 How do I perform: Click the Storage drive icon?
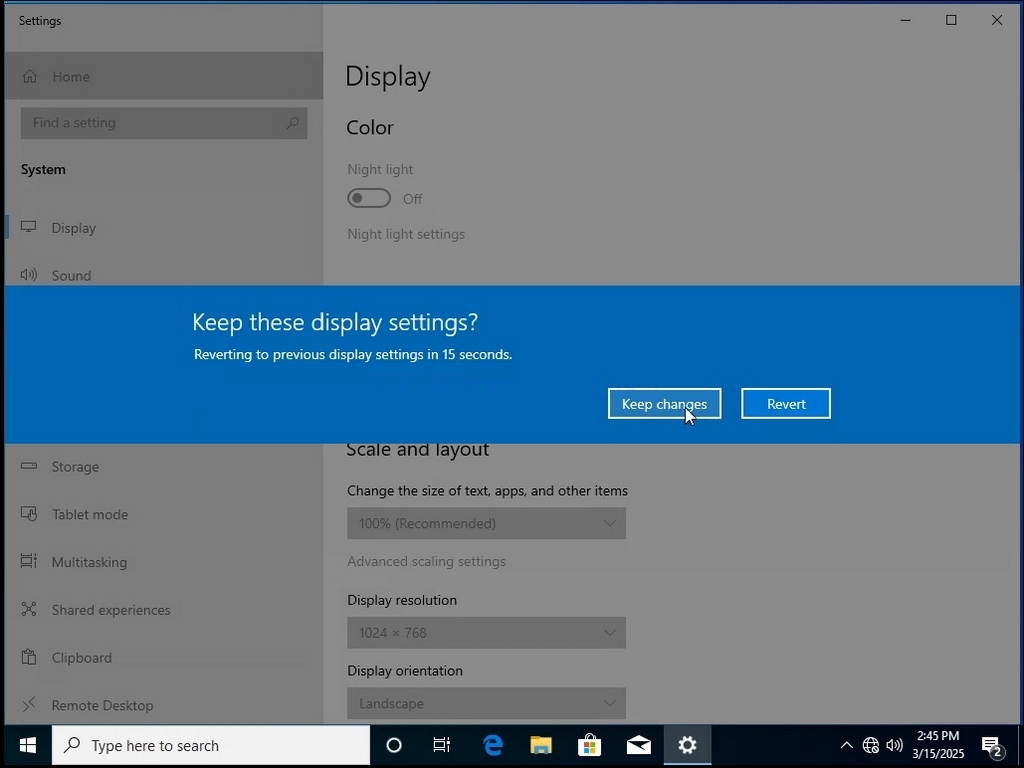click(29, 466)
